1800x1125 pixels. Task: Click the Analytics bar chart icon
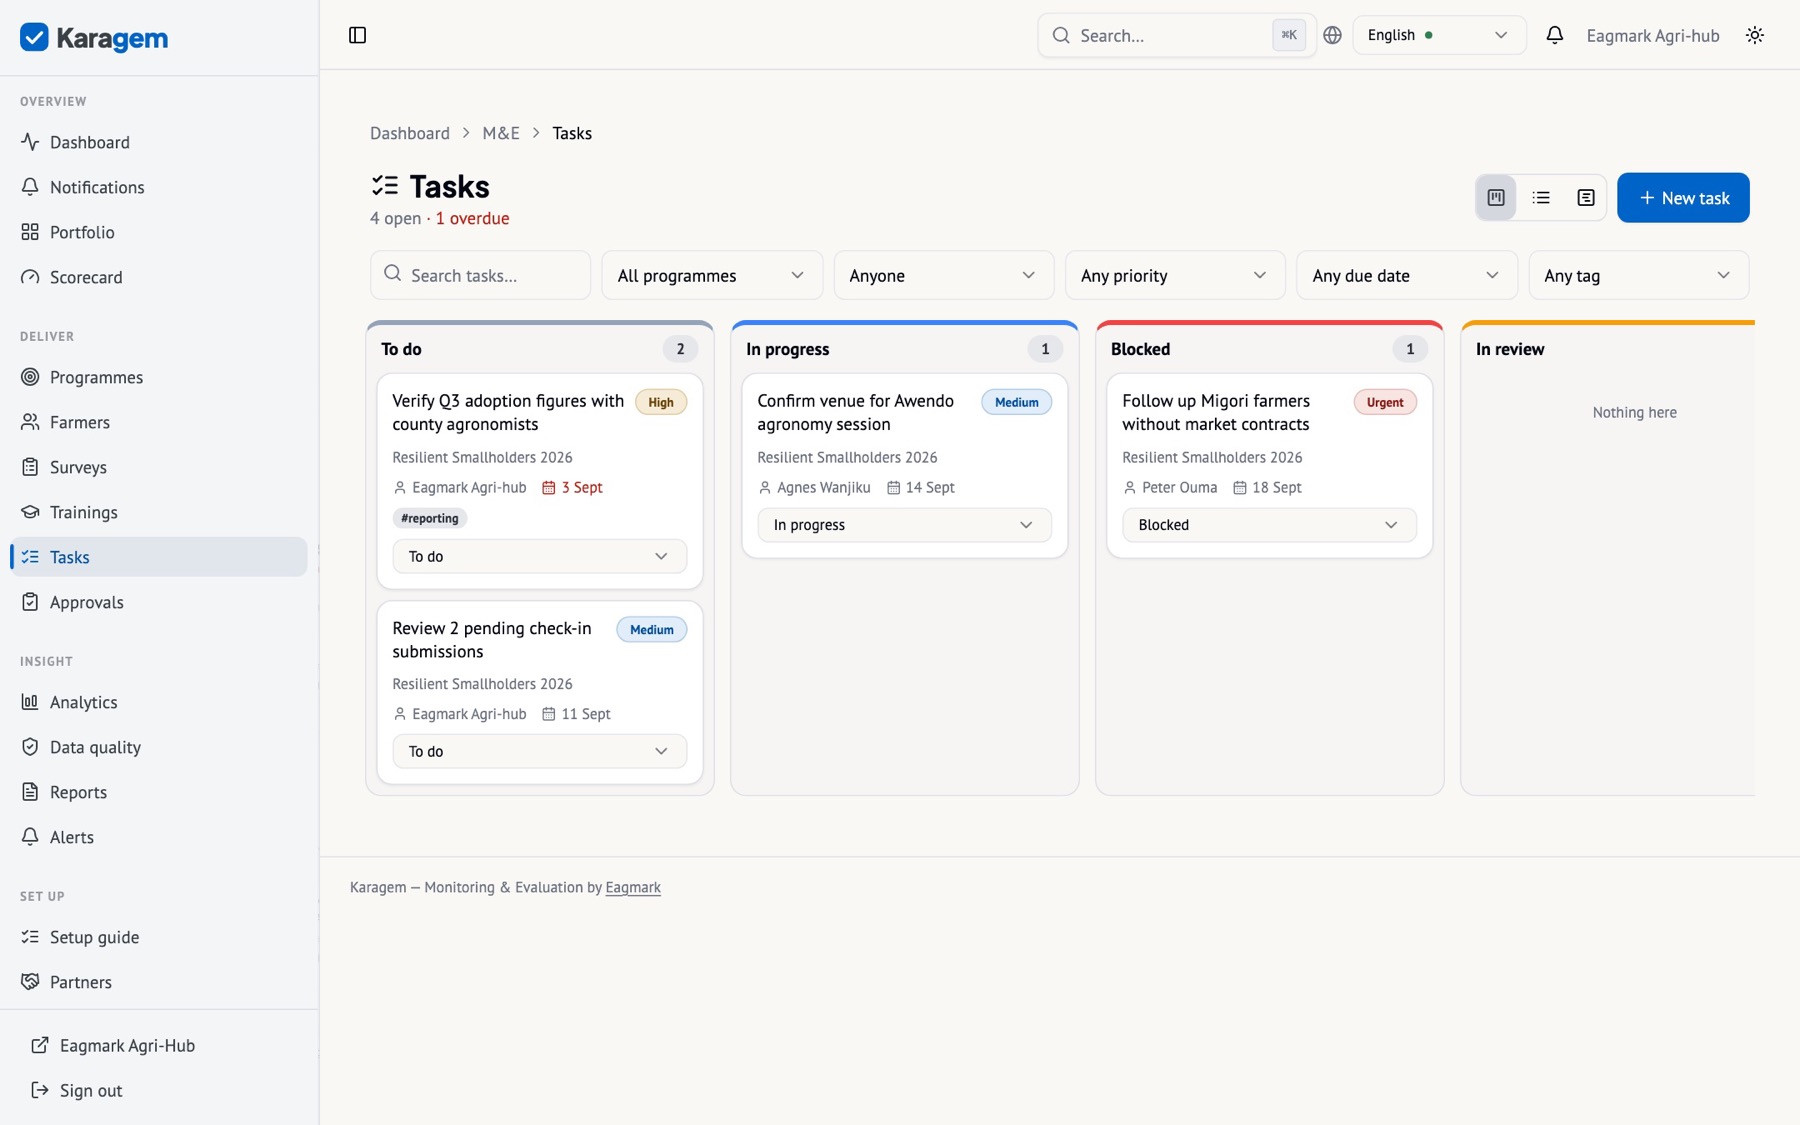click(30, 702)
